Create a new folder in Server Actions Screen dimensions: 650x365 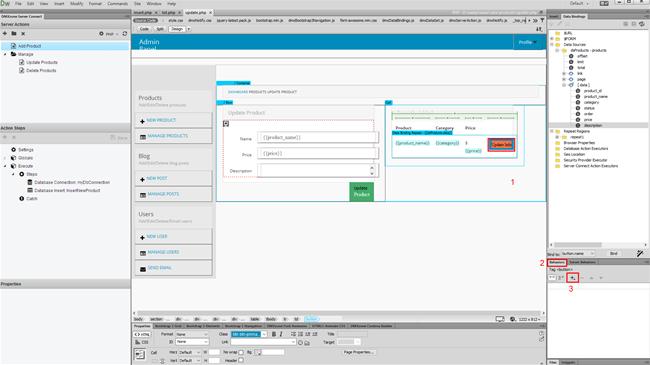[14, 34]
